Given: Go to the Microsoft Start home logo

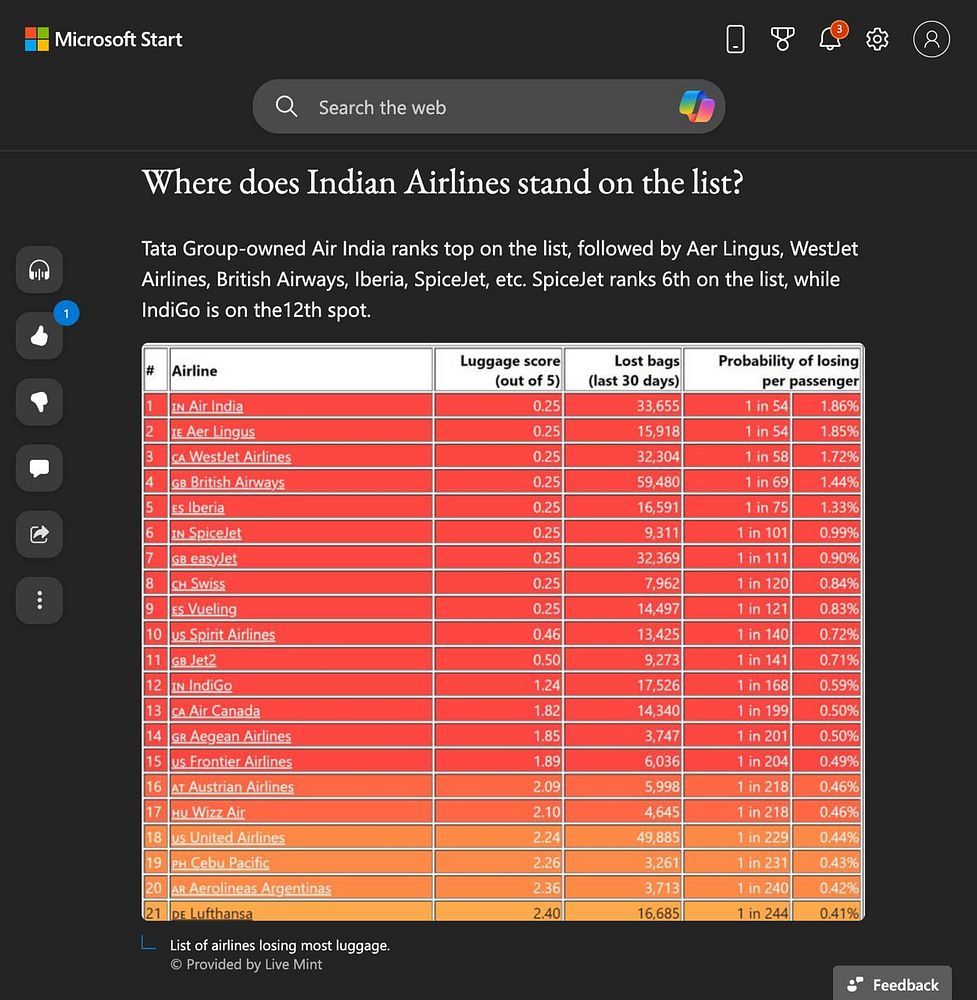Looking at the screenshot, I should point(103,39).
